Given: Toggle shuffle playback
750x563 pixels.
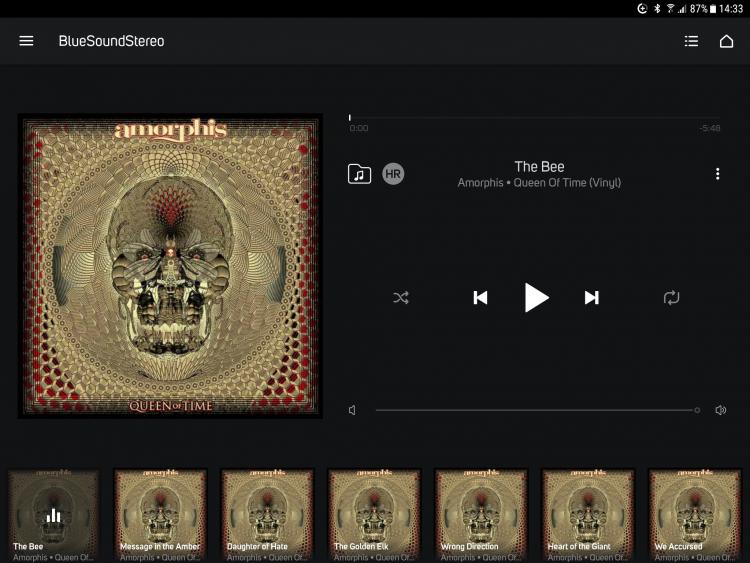Looking at the screenshot, I should pyautogui.click(x=401, y=298).
